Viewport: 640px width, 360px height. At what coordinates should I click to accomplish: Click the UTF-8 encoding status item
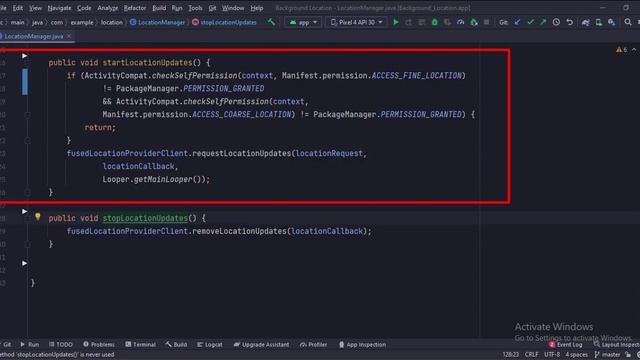[x=552, y=355]
